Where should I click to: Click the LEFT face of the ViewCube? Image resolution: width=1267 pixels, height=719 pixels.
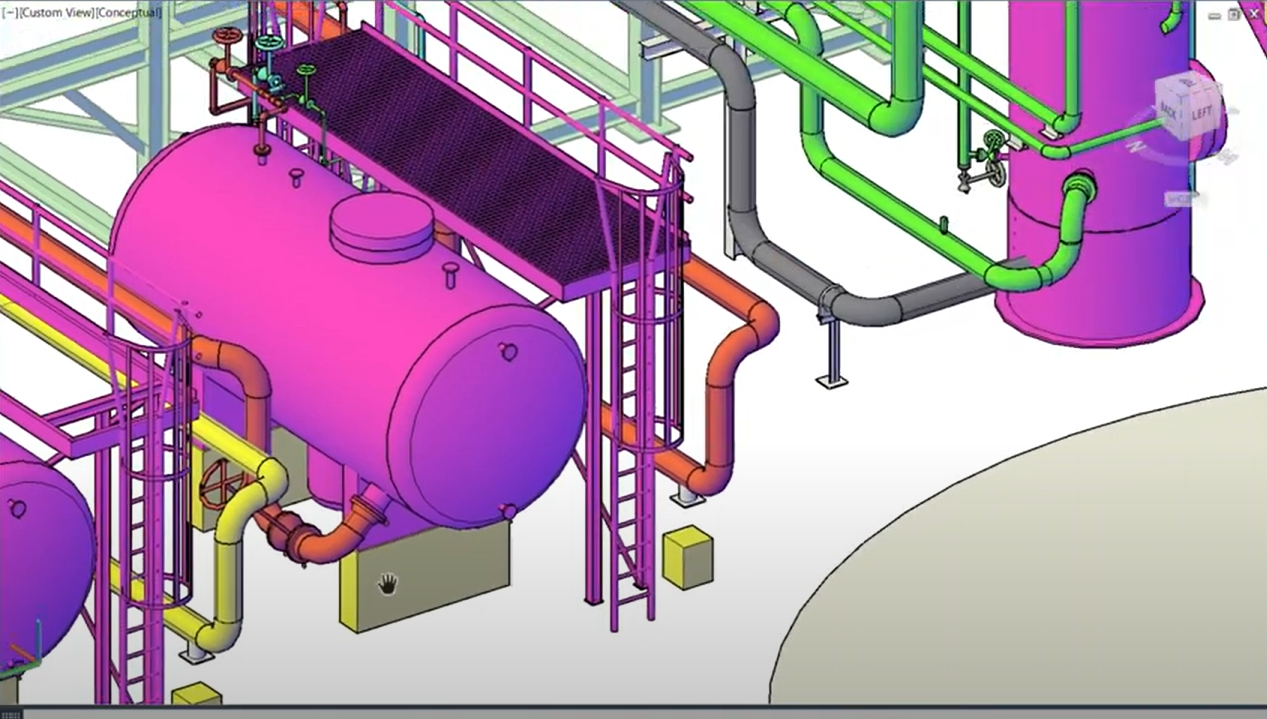click(x=1201, y=113)
